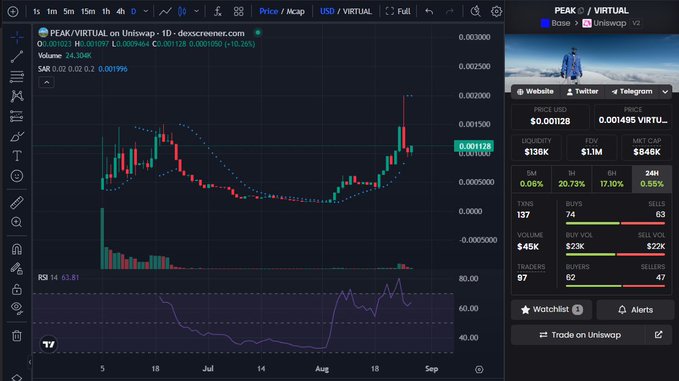Click the RSI 14 indicator legend

(x=58, y=277)
